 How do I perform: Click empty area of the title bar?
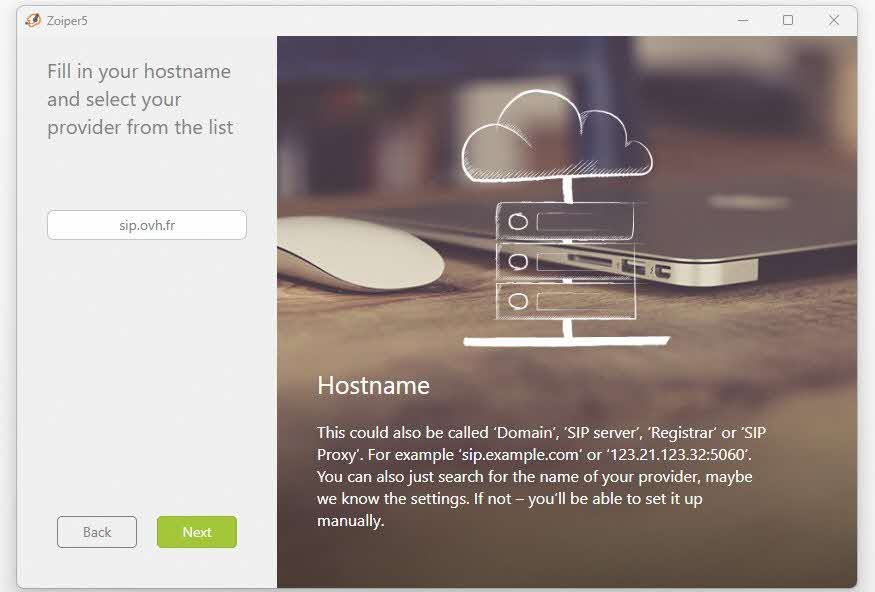click(400, 20)
